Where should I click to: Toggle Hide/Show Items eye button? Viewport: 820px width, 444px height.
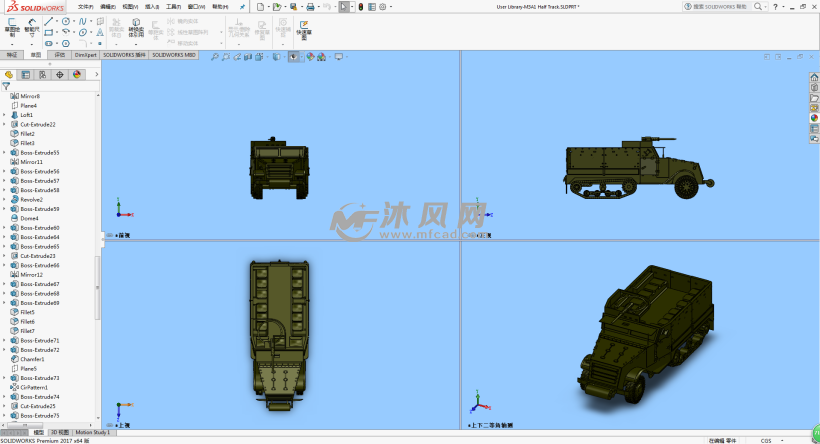tap(294, 56)
